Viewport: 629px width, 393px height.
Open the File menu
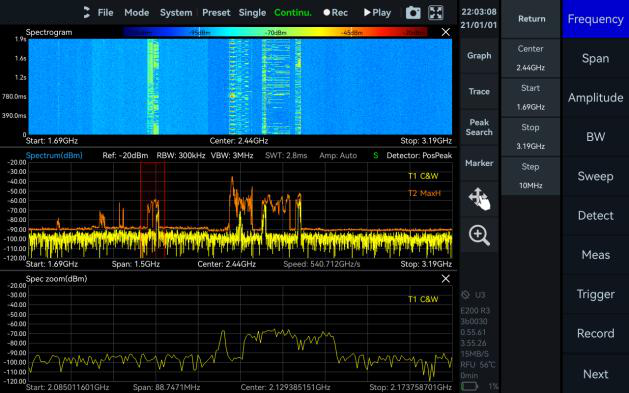[106, 12]
